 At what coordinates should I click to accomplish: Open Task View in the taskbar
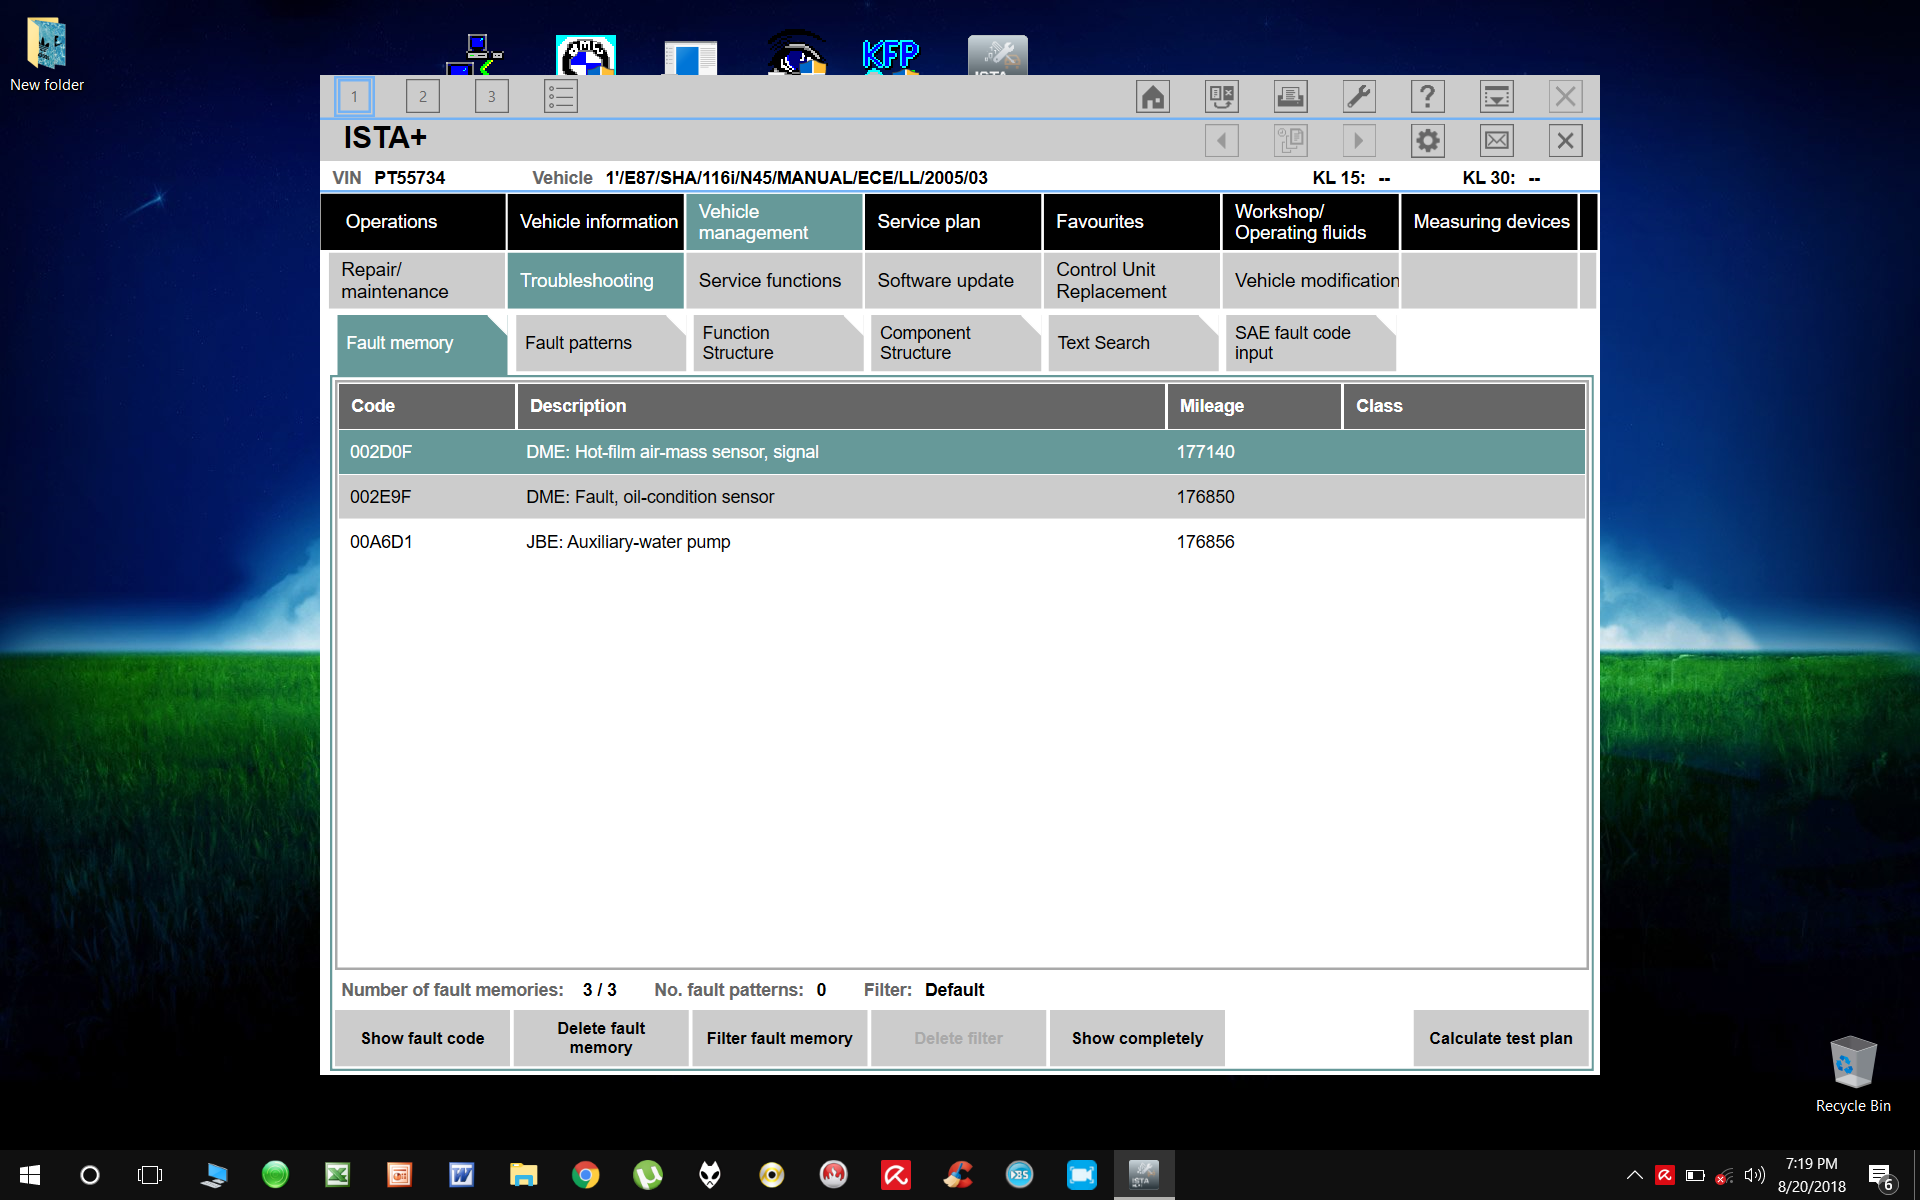pos(150,1175)
